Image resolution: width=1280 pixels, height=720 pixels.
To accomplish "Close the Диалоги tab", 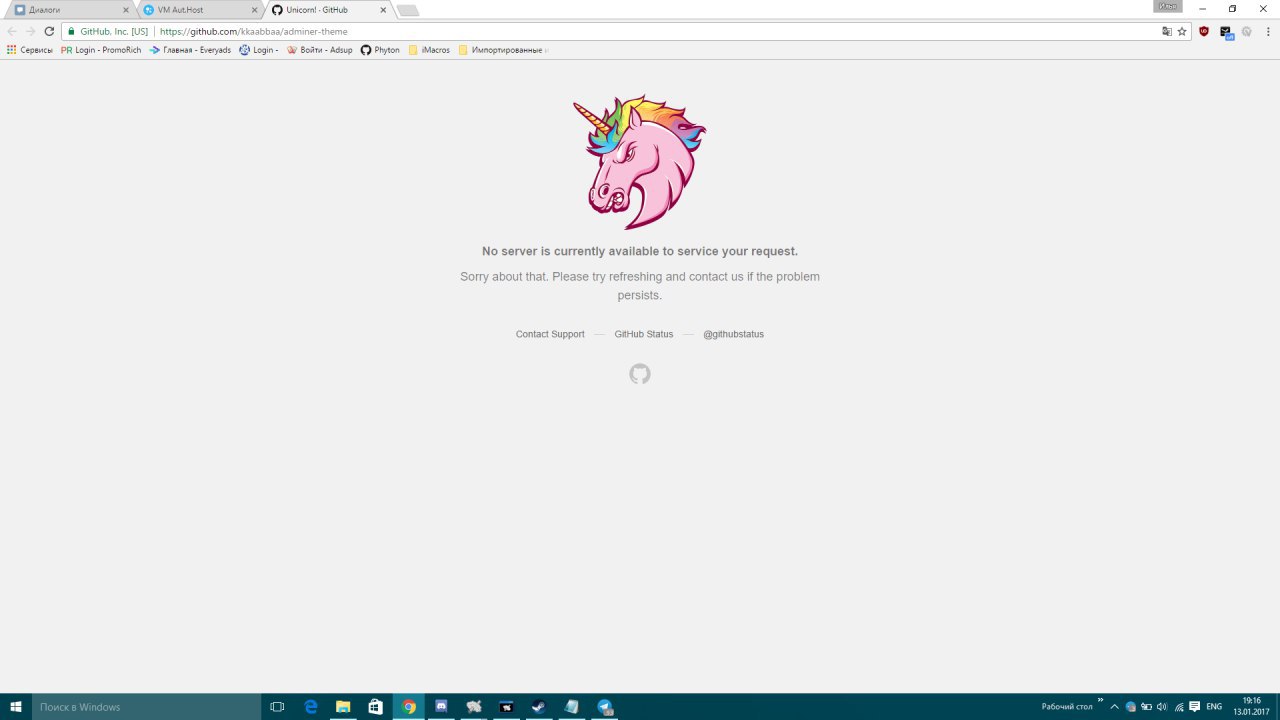I will click(125, 10).
